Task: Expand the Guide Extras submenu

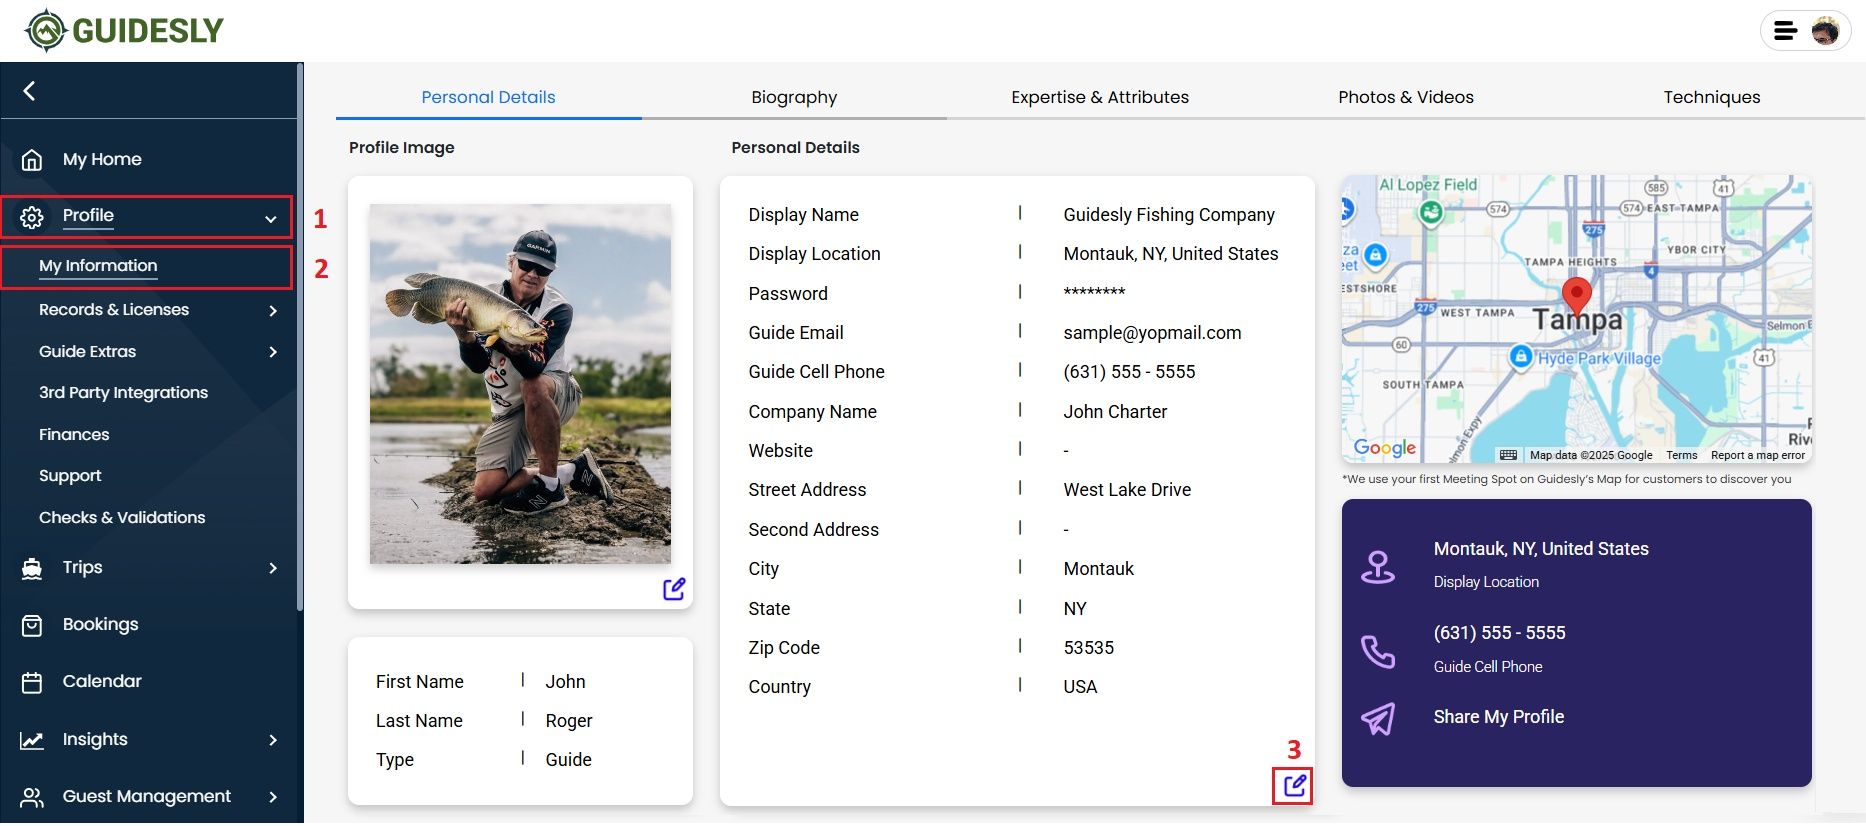Action: click(273, 352)
